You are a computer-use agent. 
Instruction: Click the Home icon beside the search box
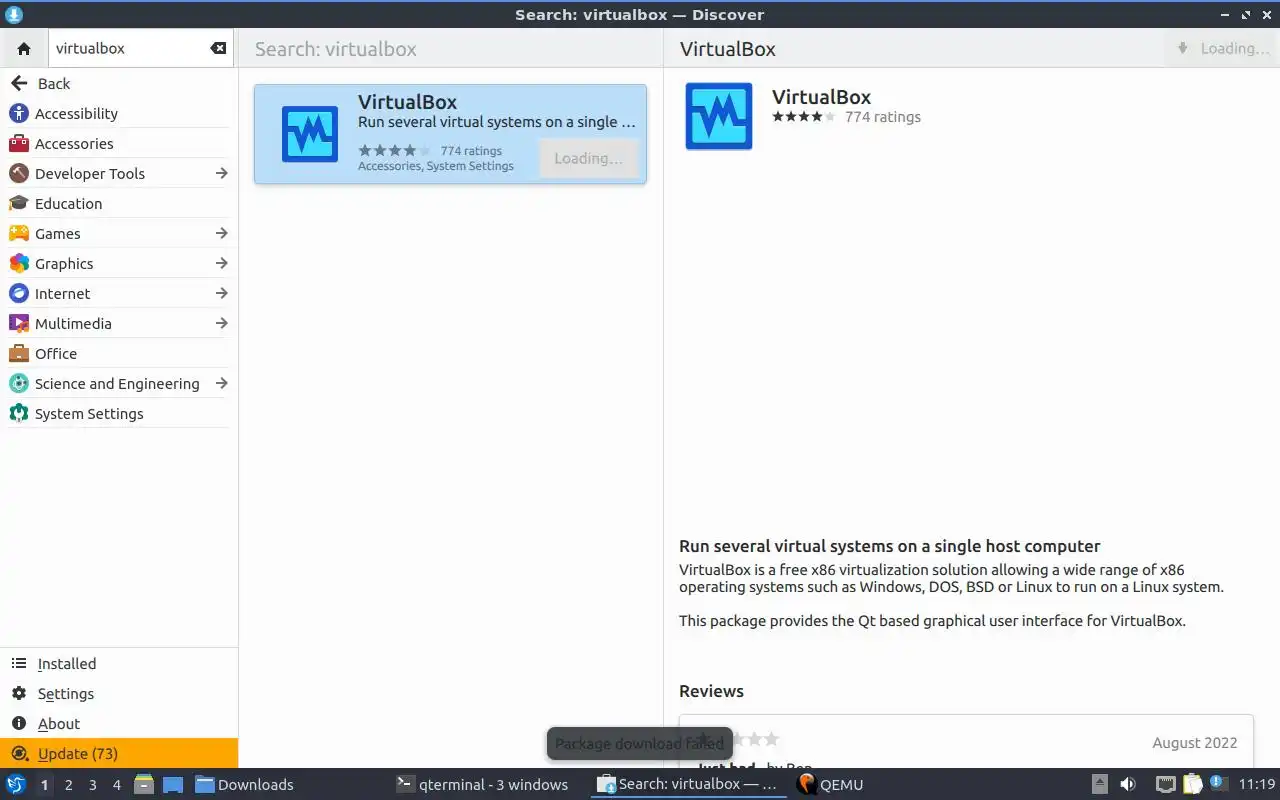click(24, 48)
